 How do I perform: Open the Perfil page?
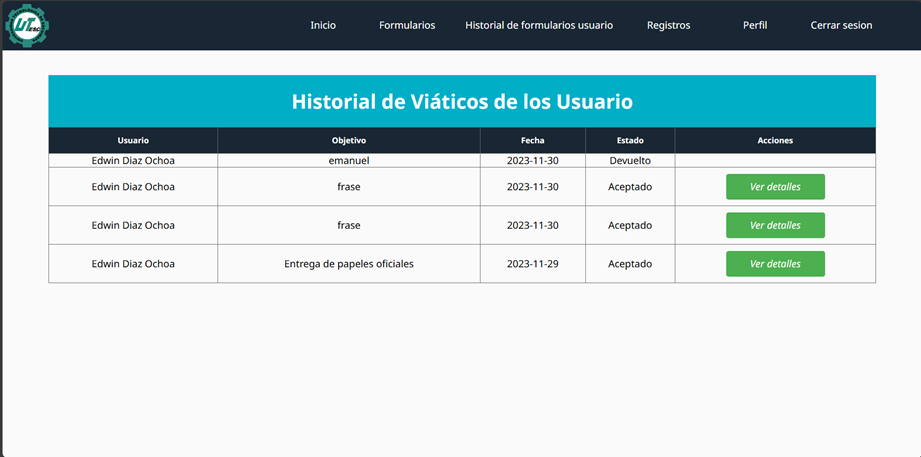click(755, 25)
